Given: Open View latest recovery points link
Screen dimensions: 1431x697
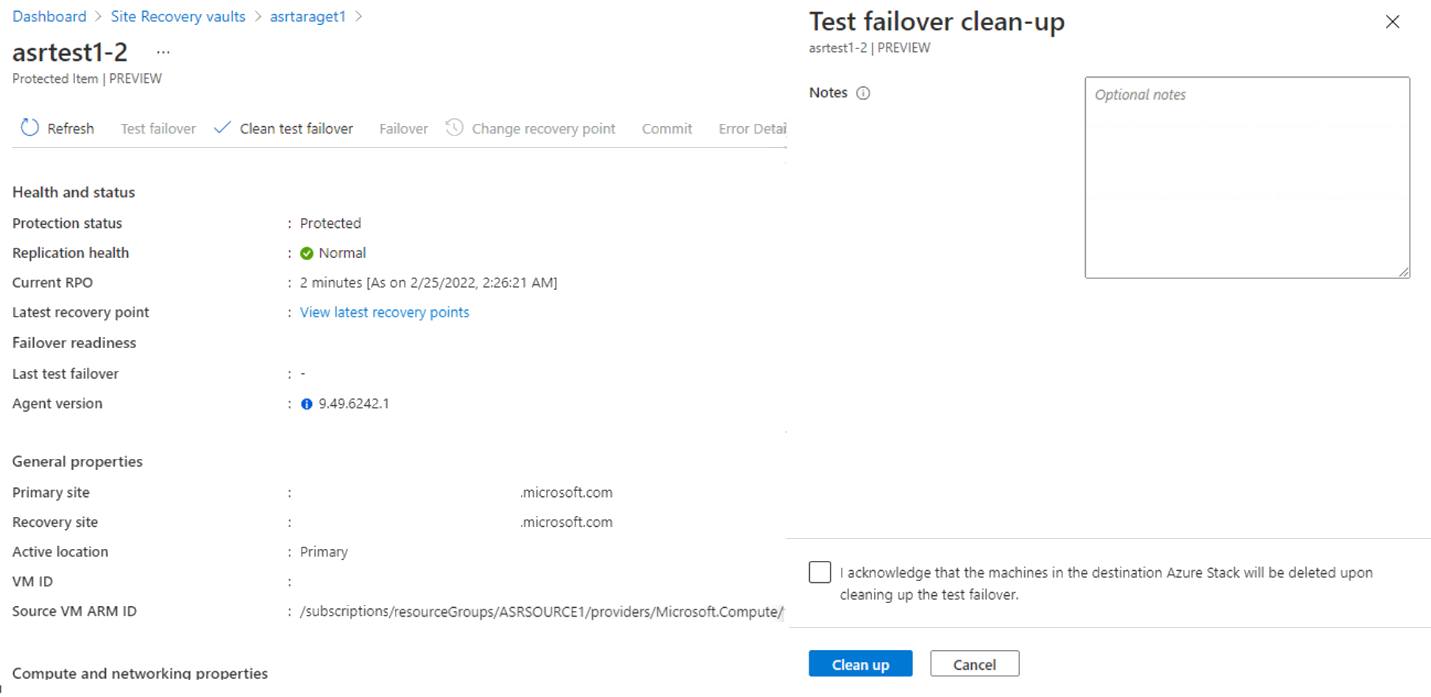Looking at the screenshot, I should [x=384, y=312].
